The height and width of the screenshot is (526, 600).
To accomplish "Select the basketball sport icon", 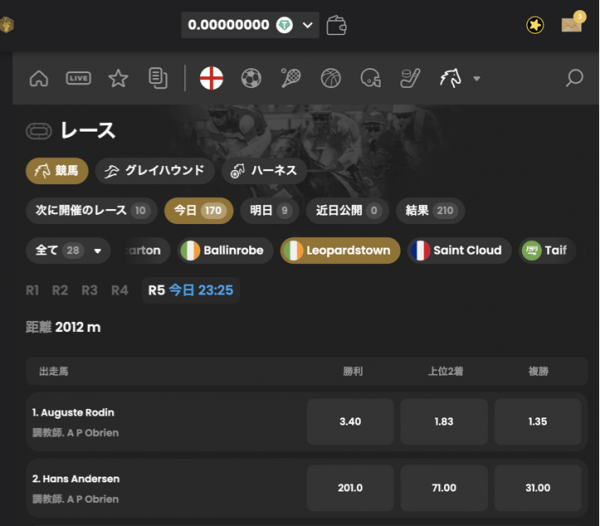I will [331, 78].
